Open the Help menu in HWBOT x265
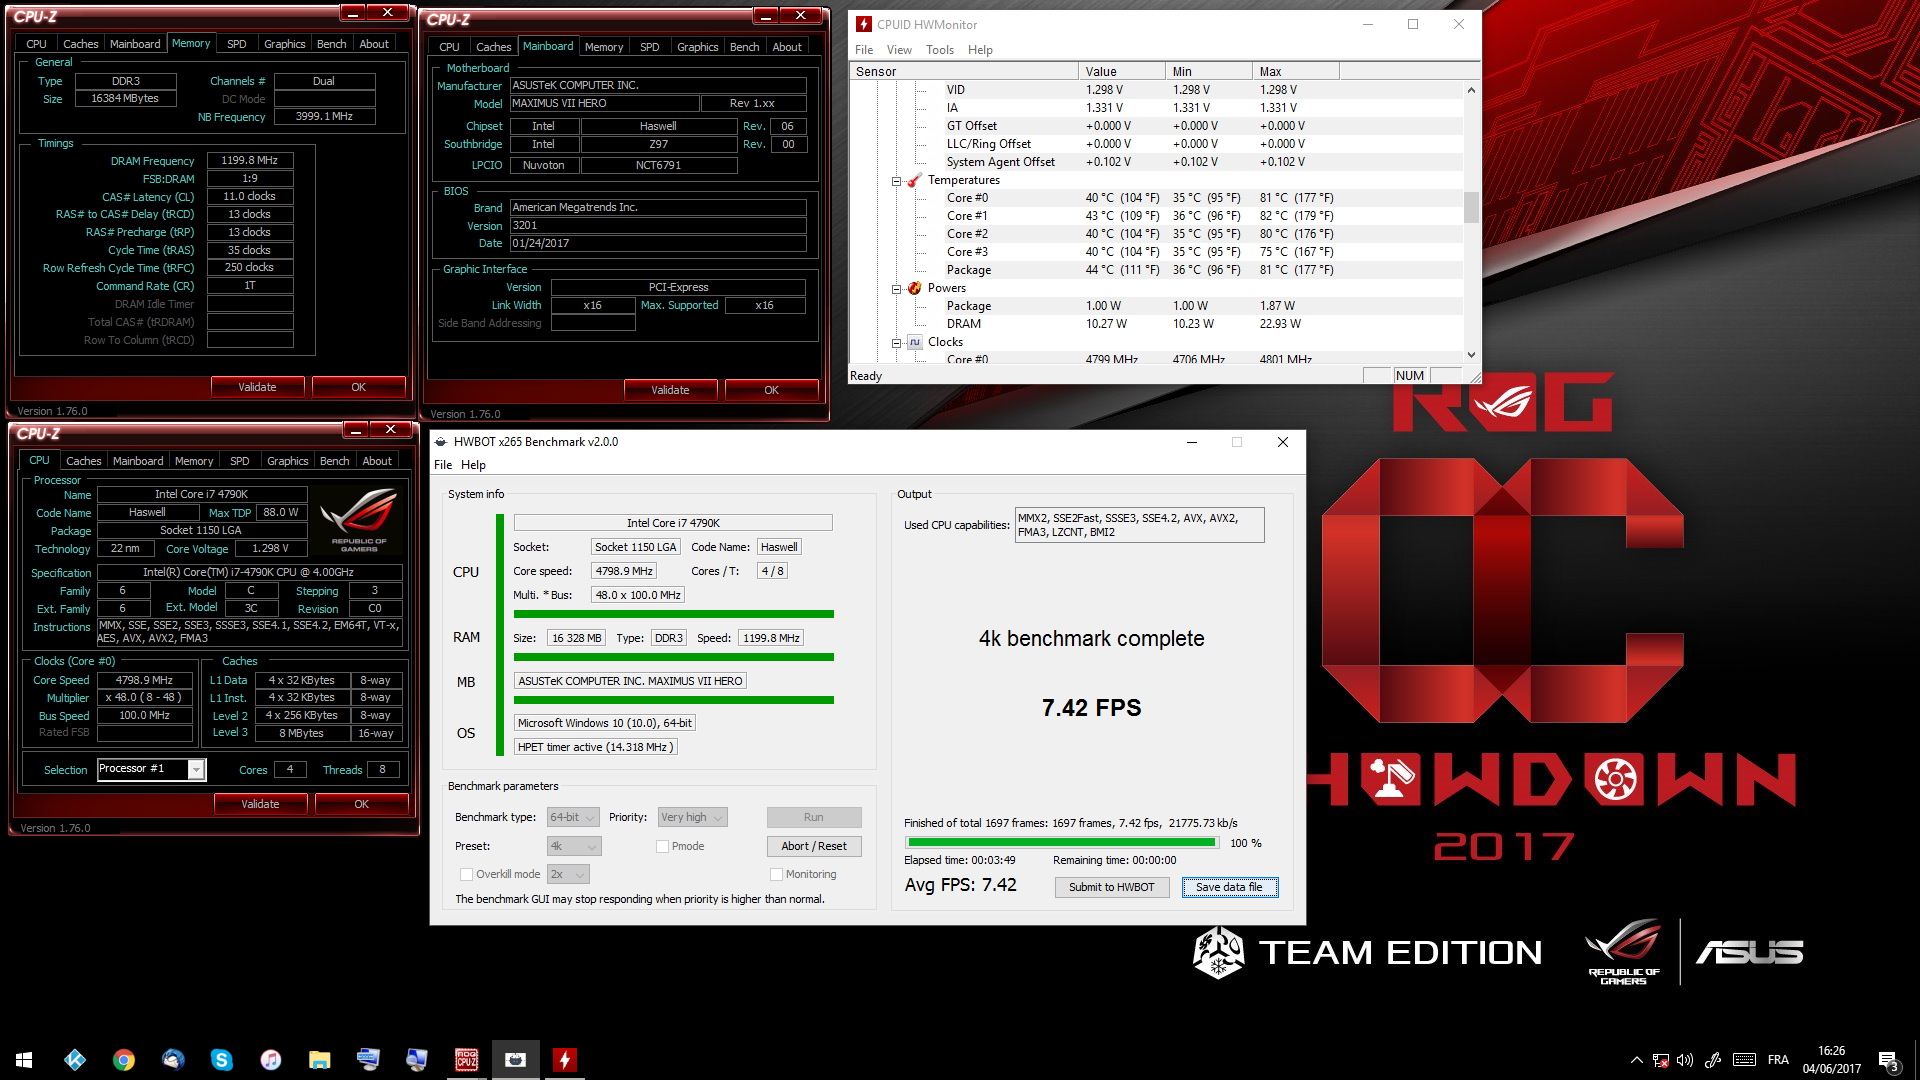This screenshot has height=1080, width=1920. click(473, 465)
